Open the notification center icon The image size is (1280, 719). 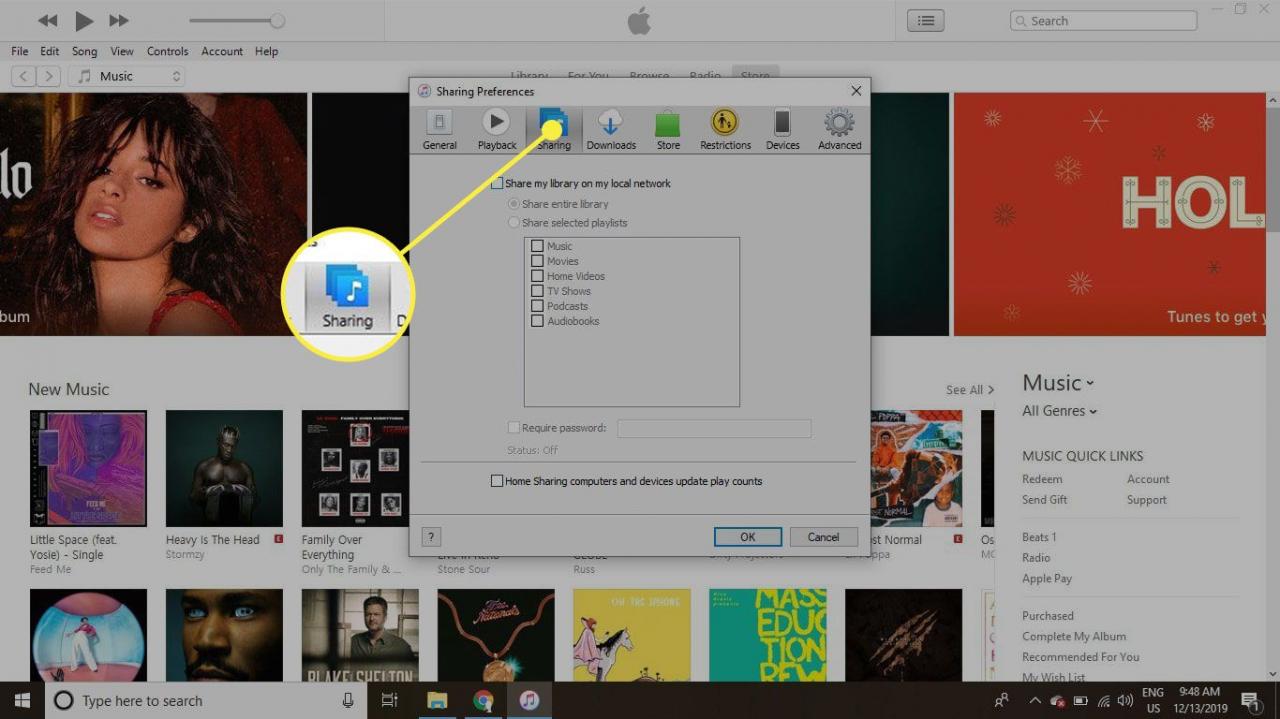click(x=1250, y=700)
